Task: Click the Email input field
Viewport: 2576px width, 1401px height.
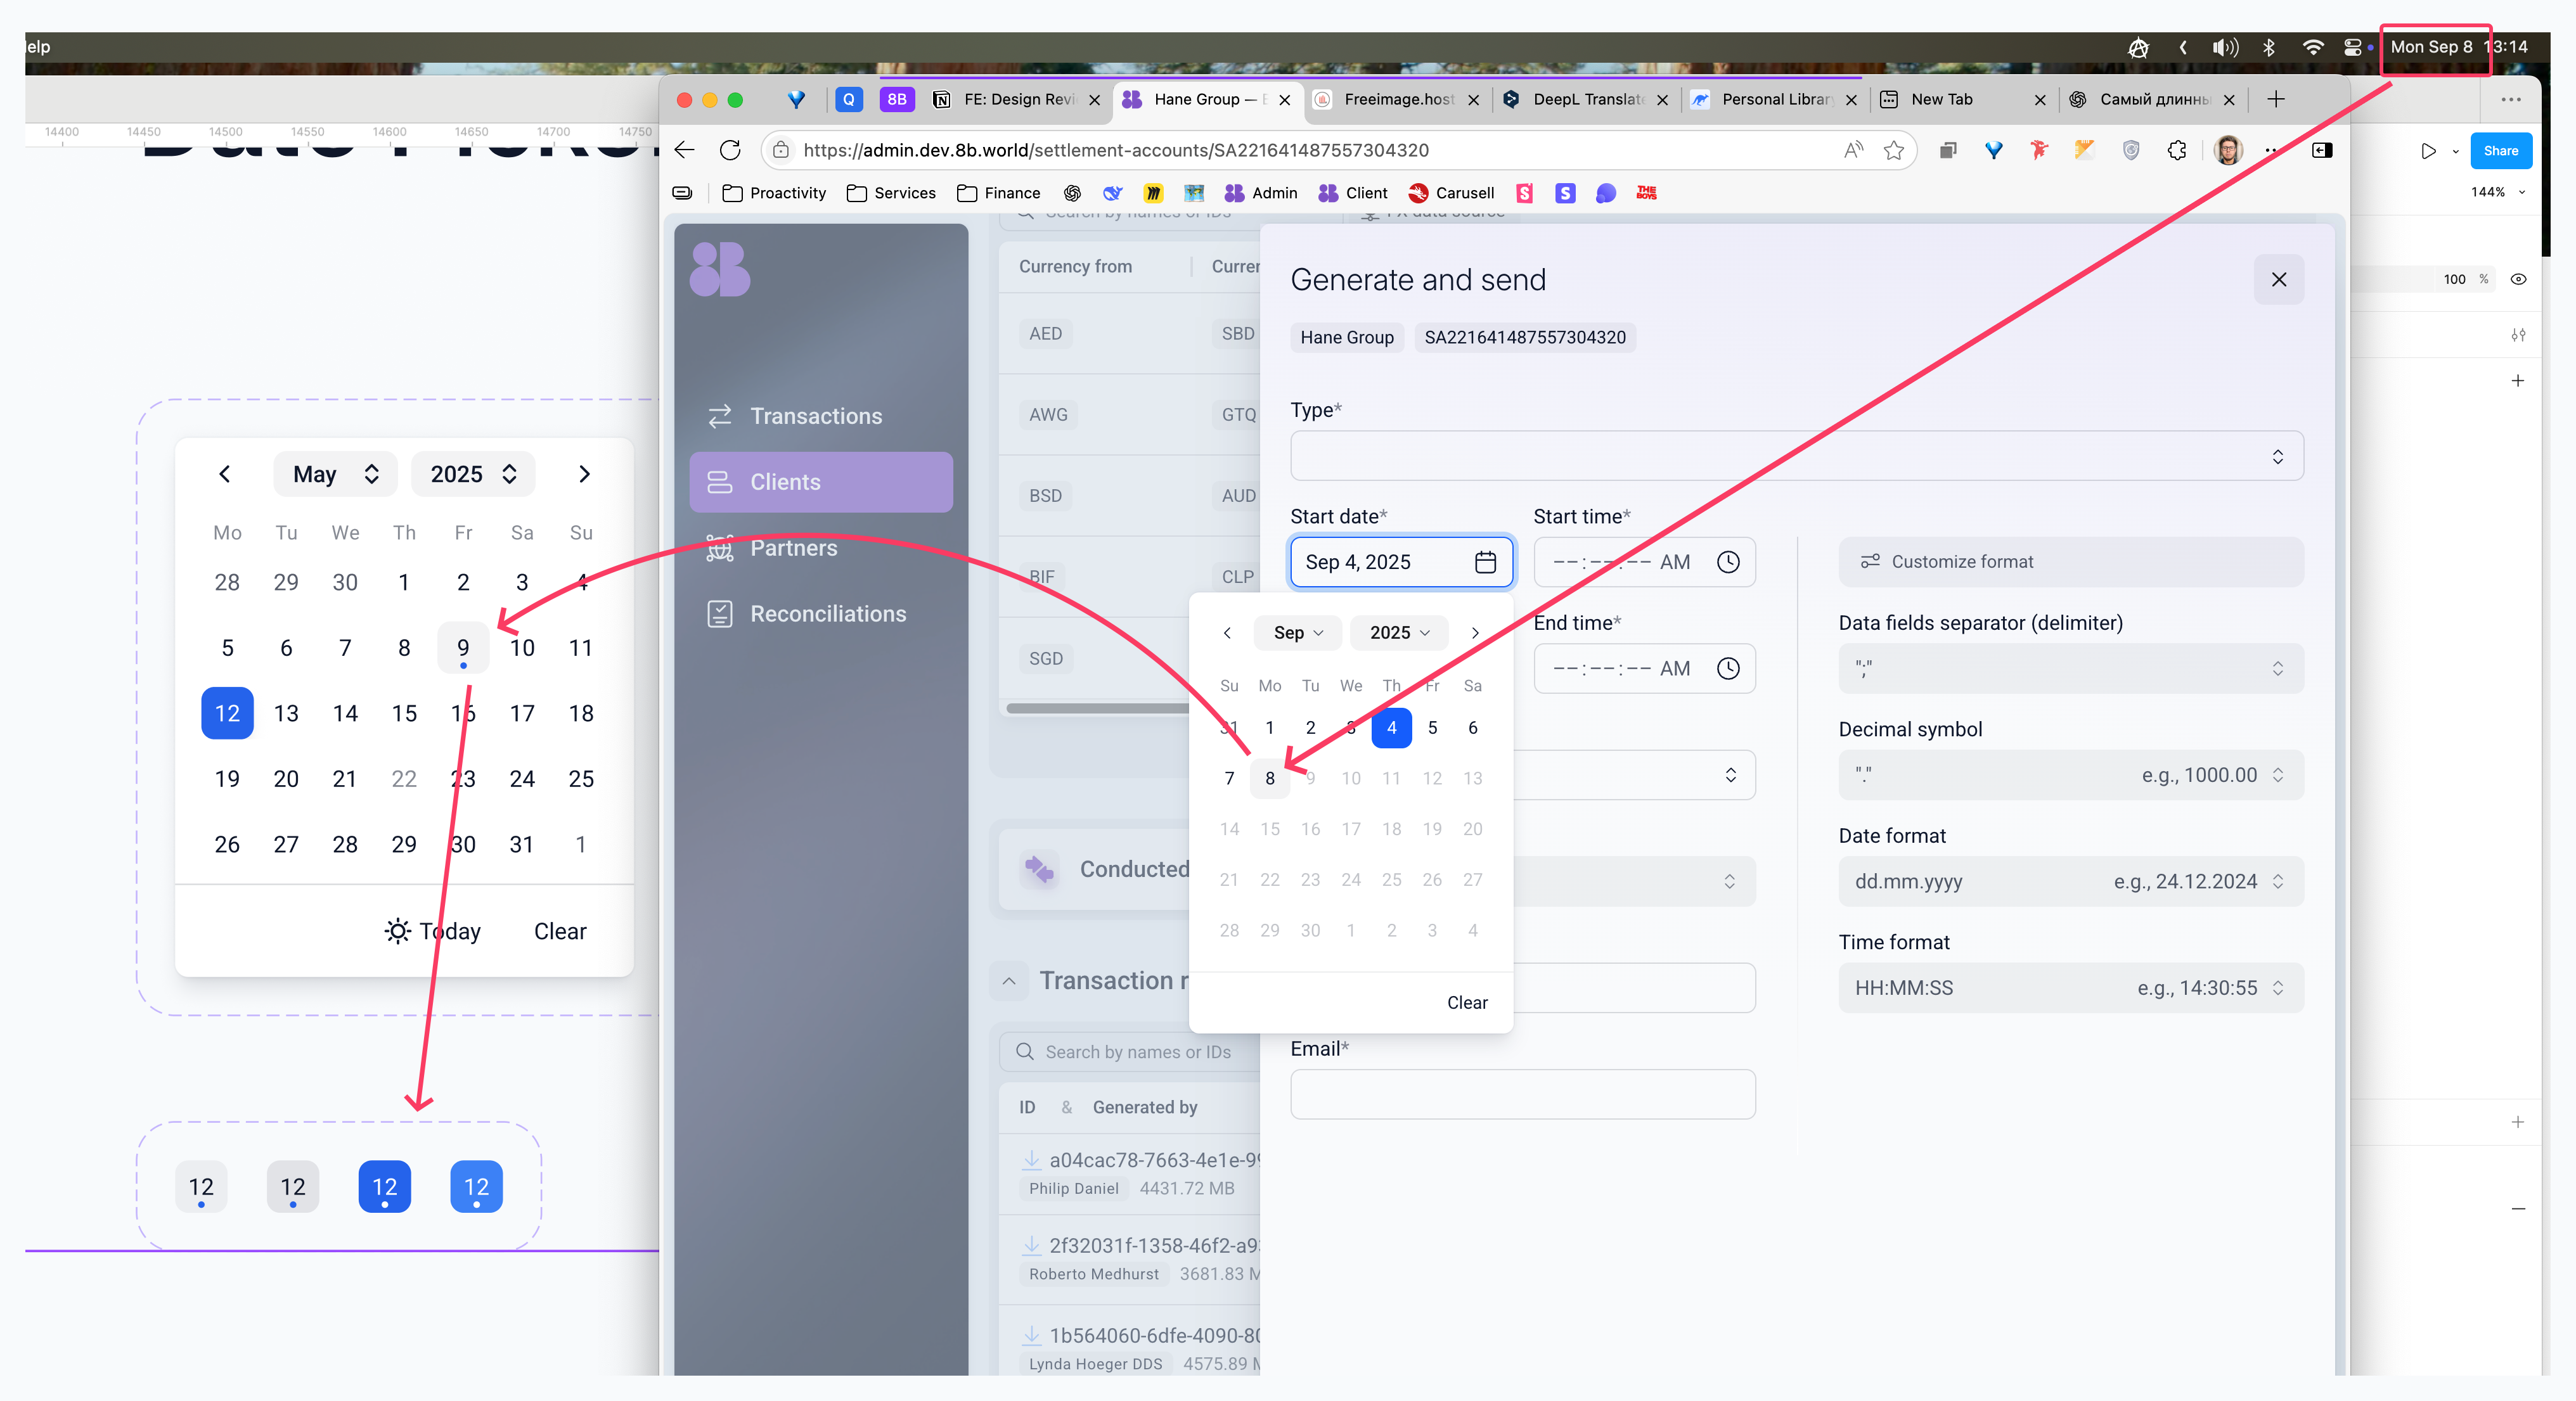Action: tap(1523, 1094)
